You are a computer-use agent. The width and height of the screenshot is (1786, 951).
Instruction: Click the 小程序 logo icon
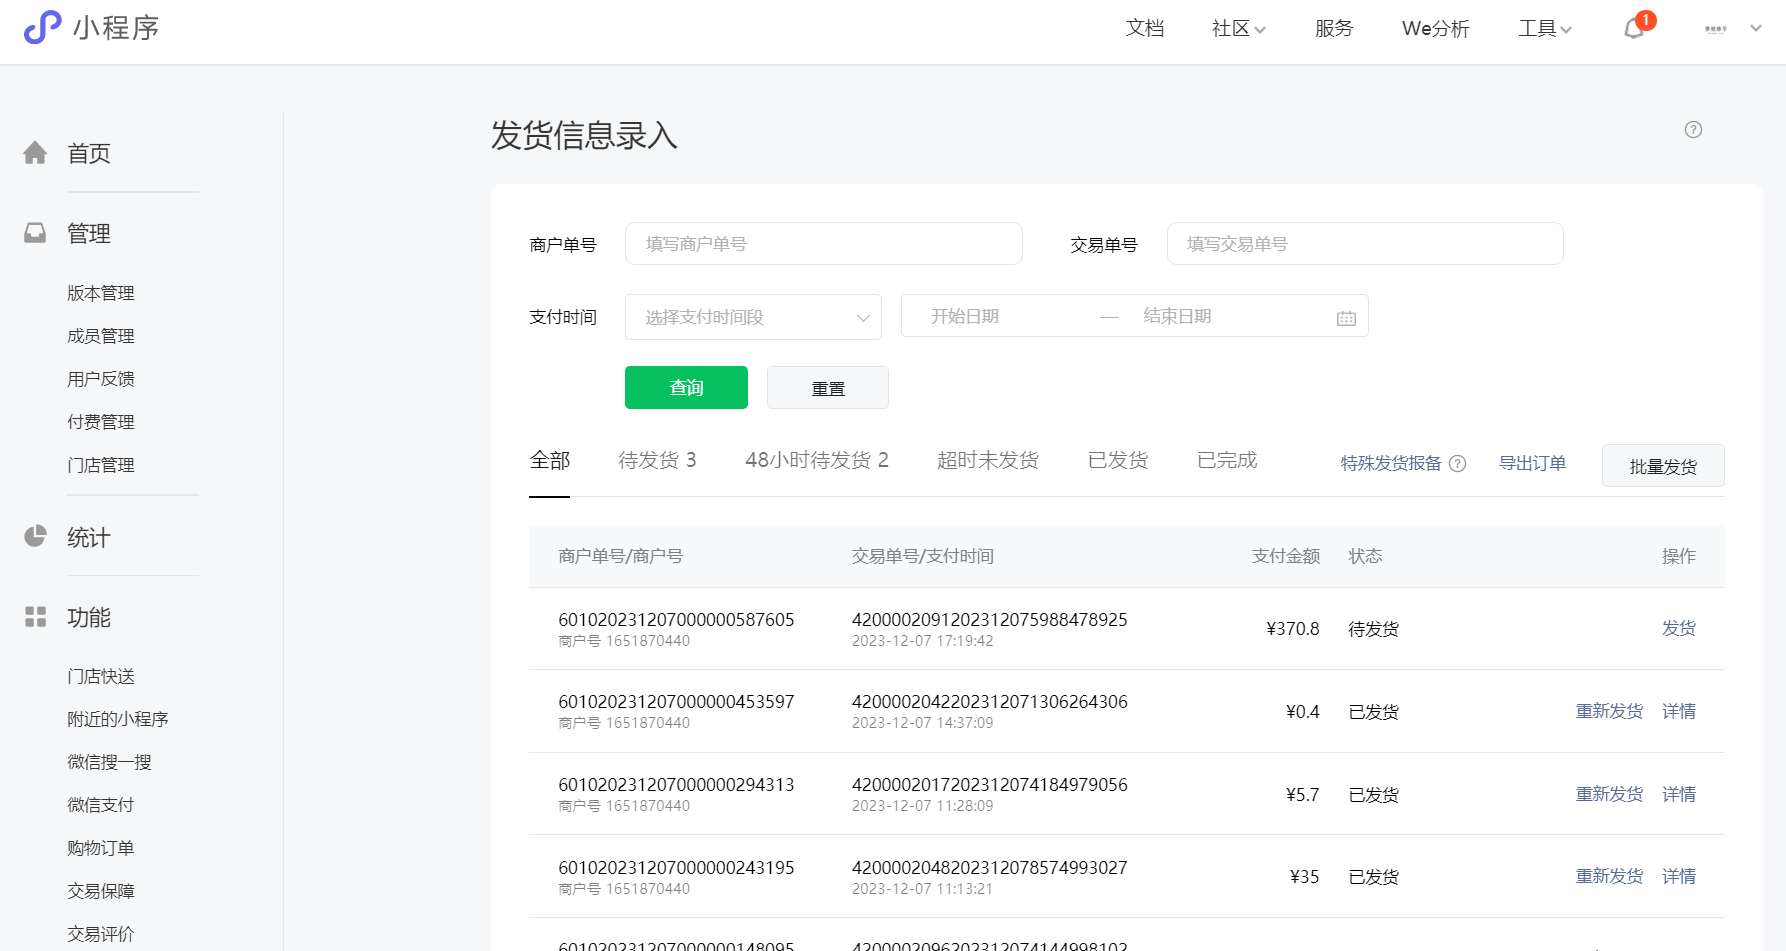[42, 27]
